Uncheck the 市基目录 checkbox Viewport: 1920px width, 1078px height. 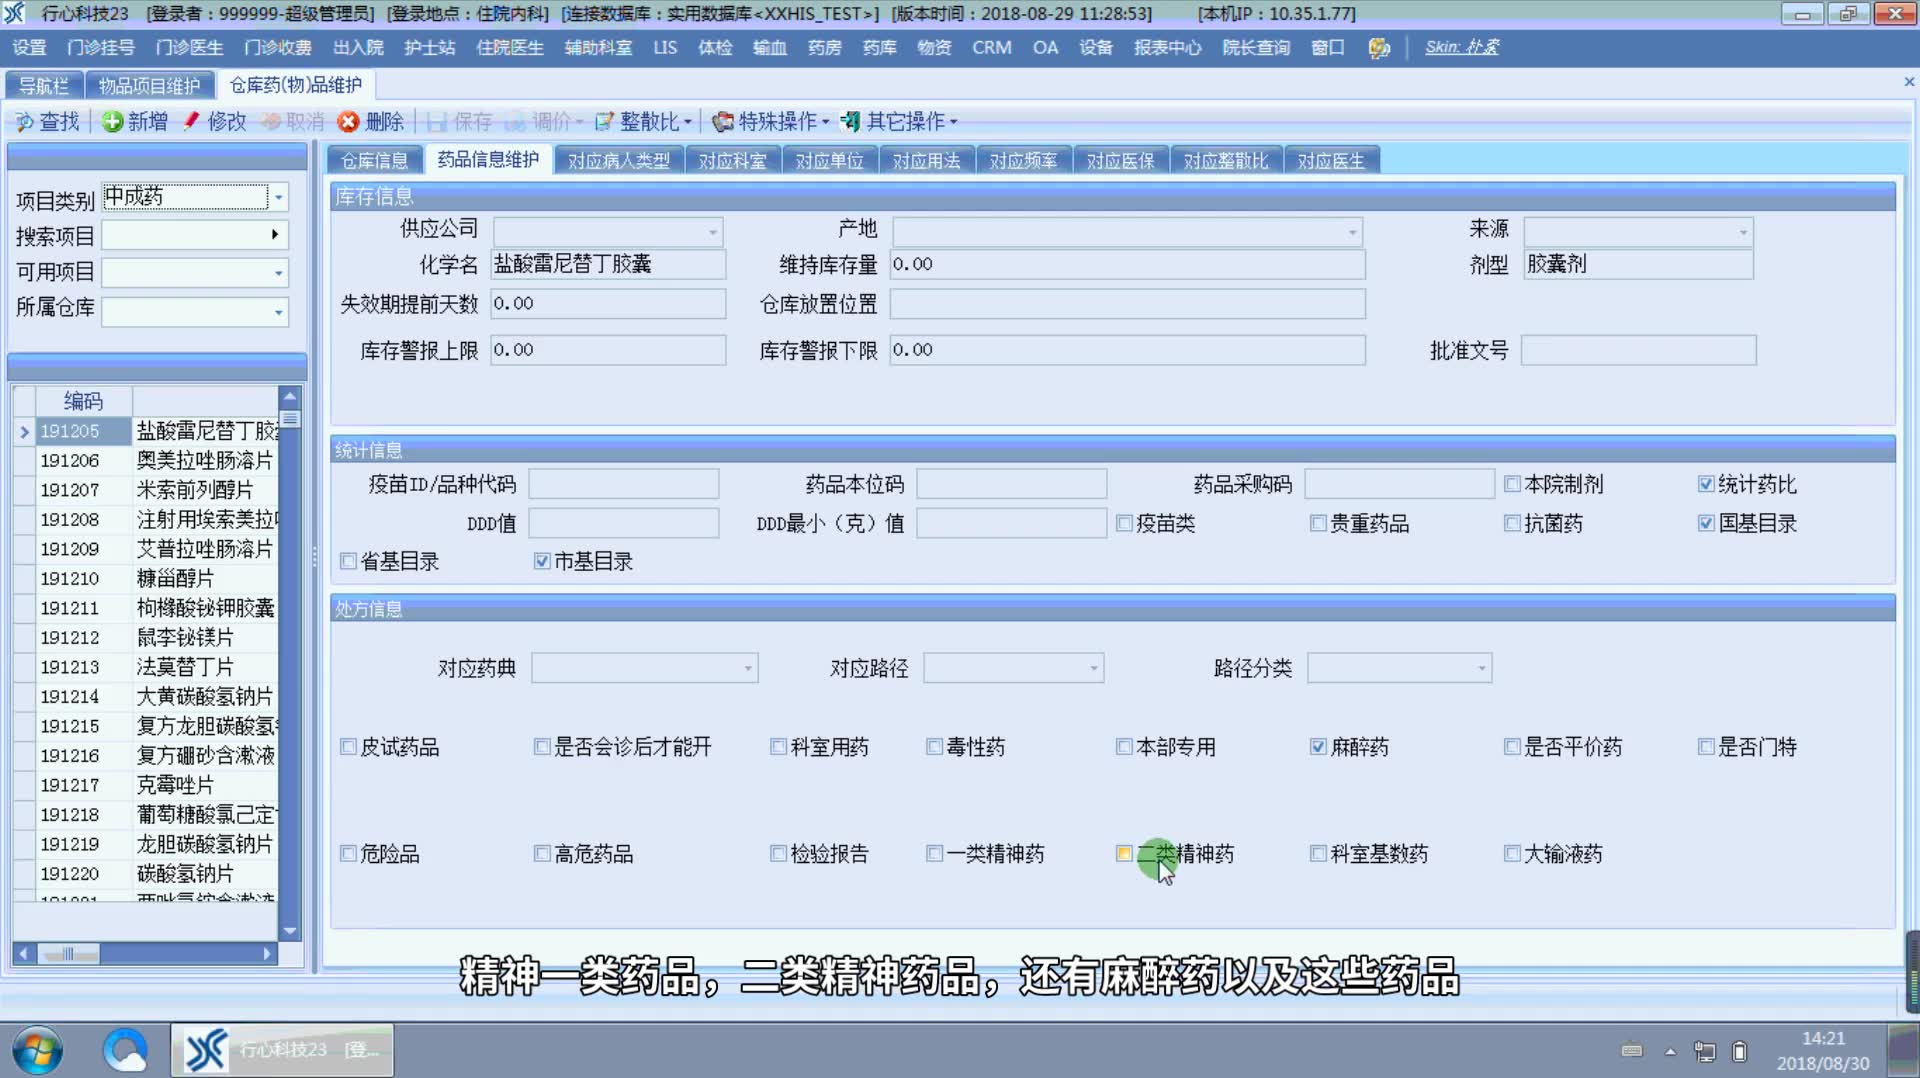point(542,561)
